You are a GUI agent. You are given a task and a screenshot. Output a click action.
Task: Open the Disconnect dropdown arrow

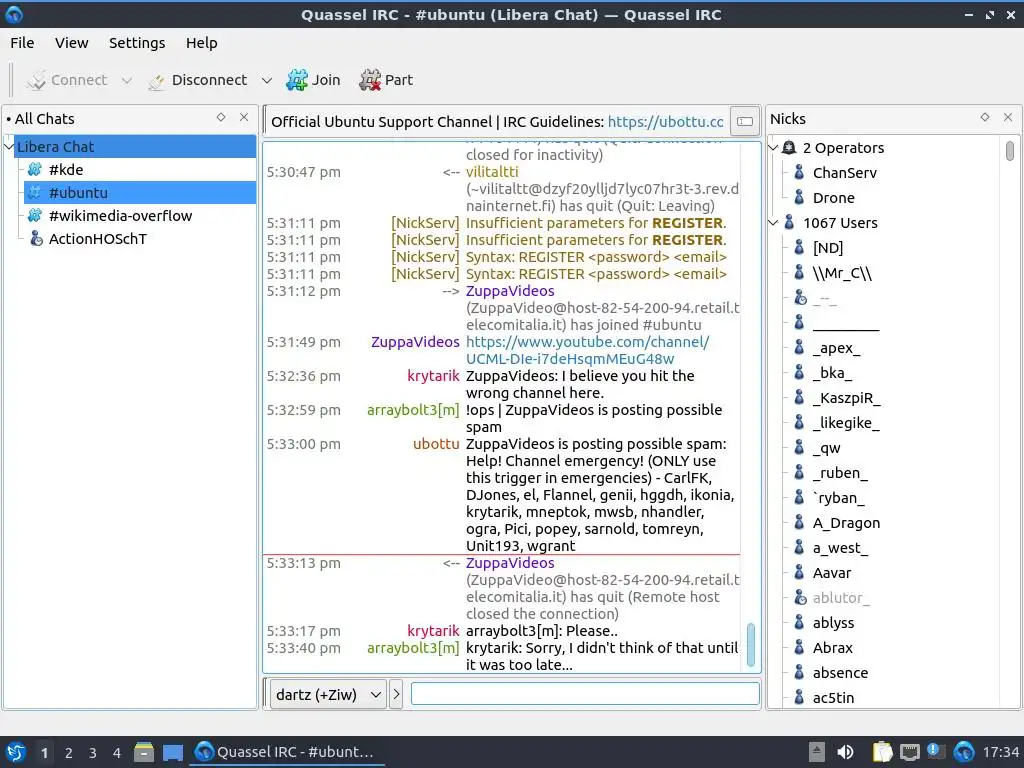click(x=266, y=80)
